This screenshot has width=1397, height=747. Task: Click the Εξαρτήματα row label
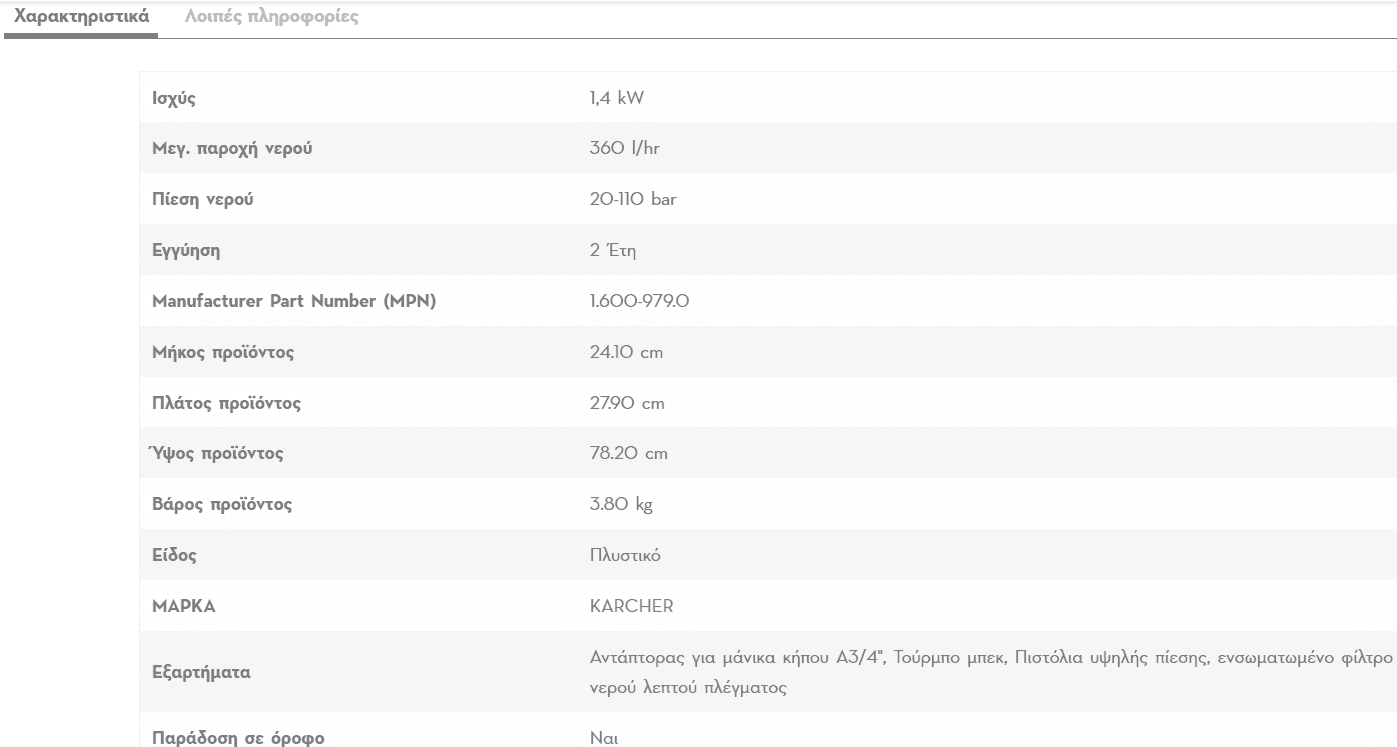[201, 673]
